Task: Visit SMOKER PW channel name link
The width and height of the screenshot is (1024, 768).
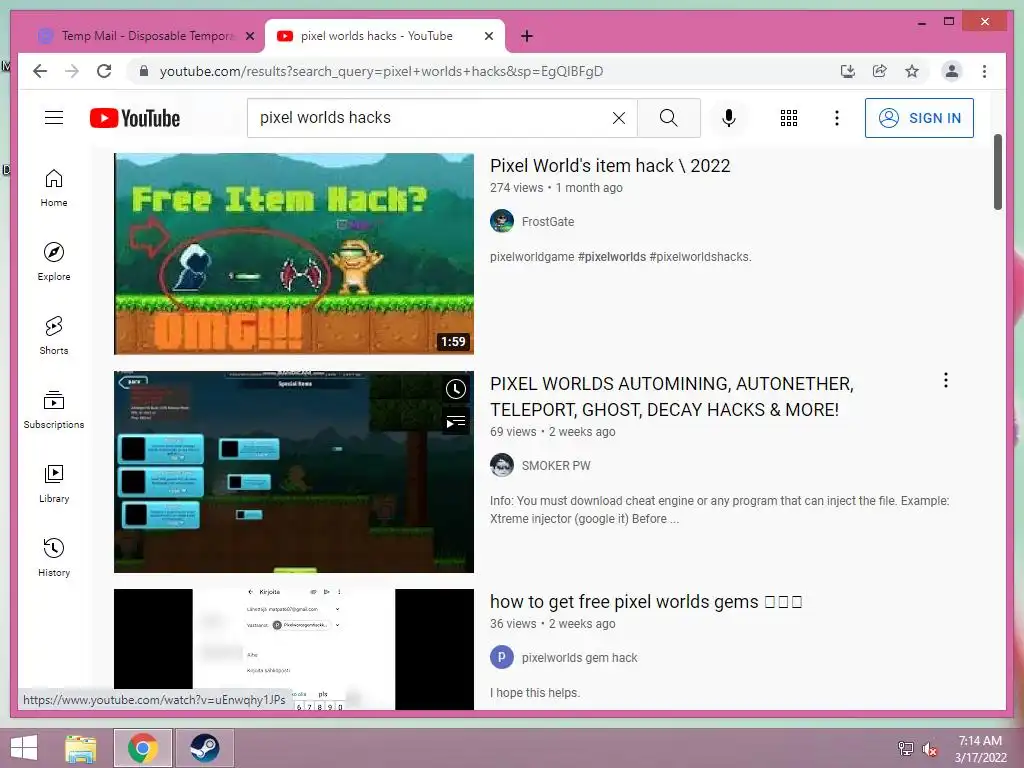Action: (x=556, y=466)
